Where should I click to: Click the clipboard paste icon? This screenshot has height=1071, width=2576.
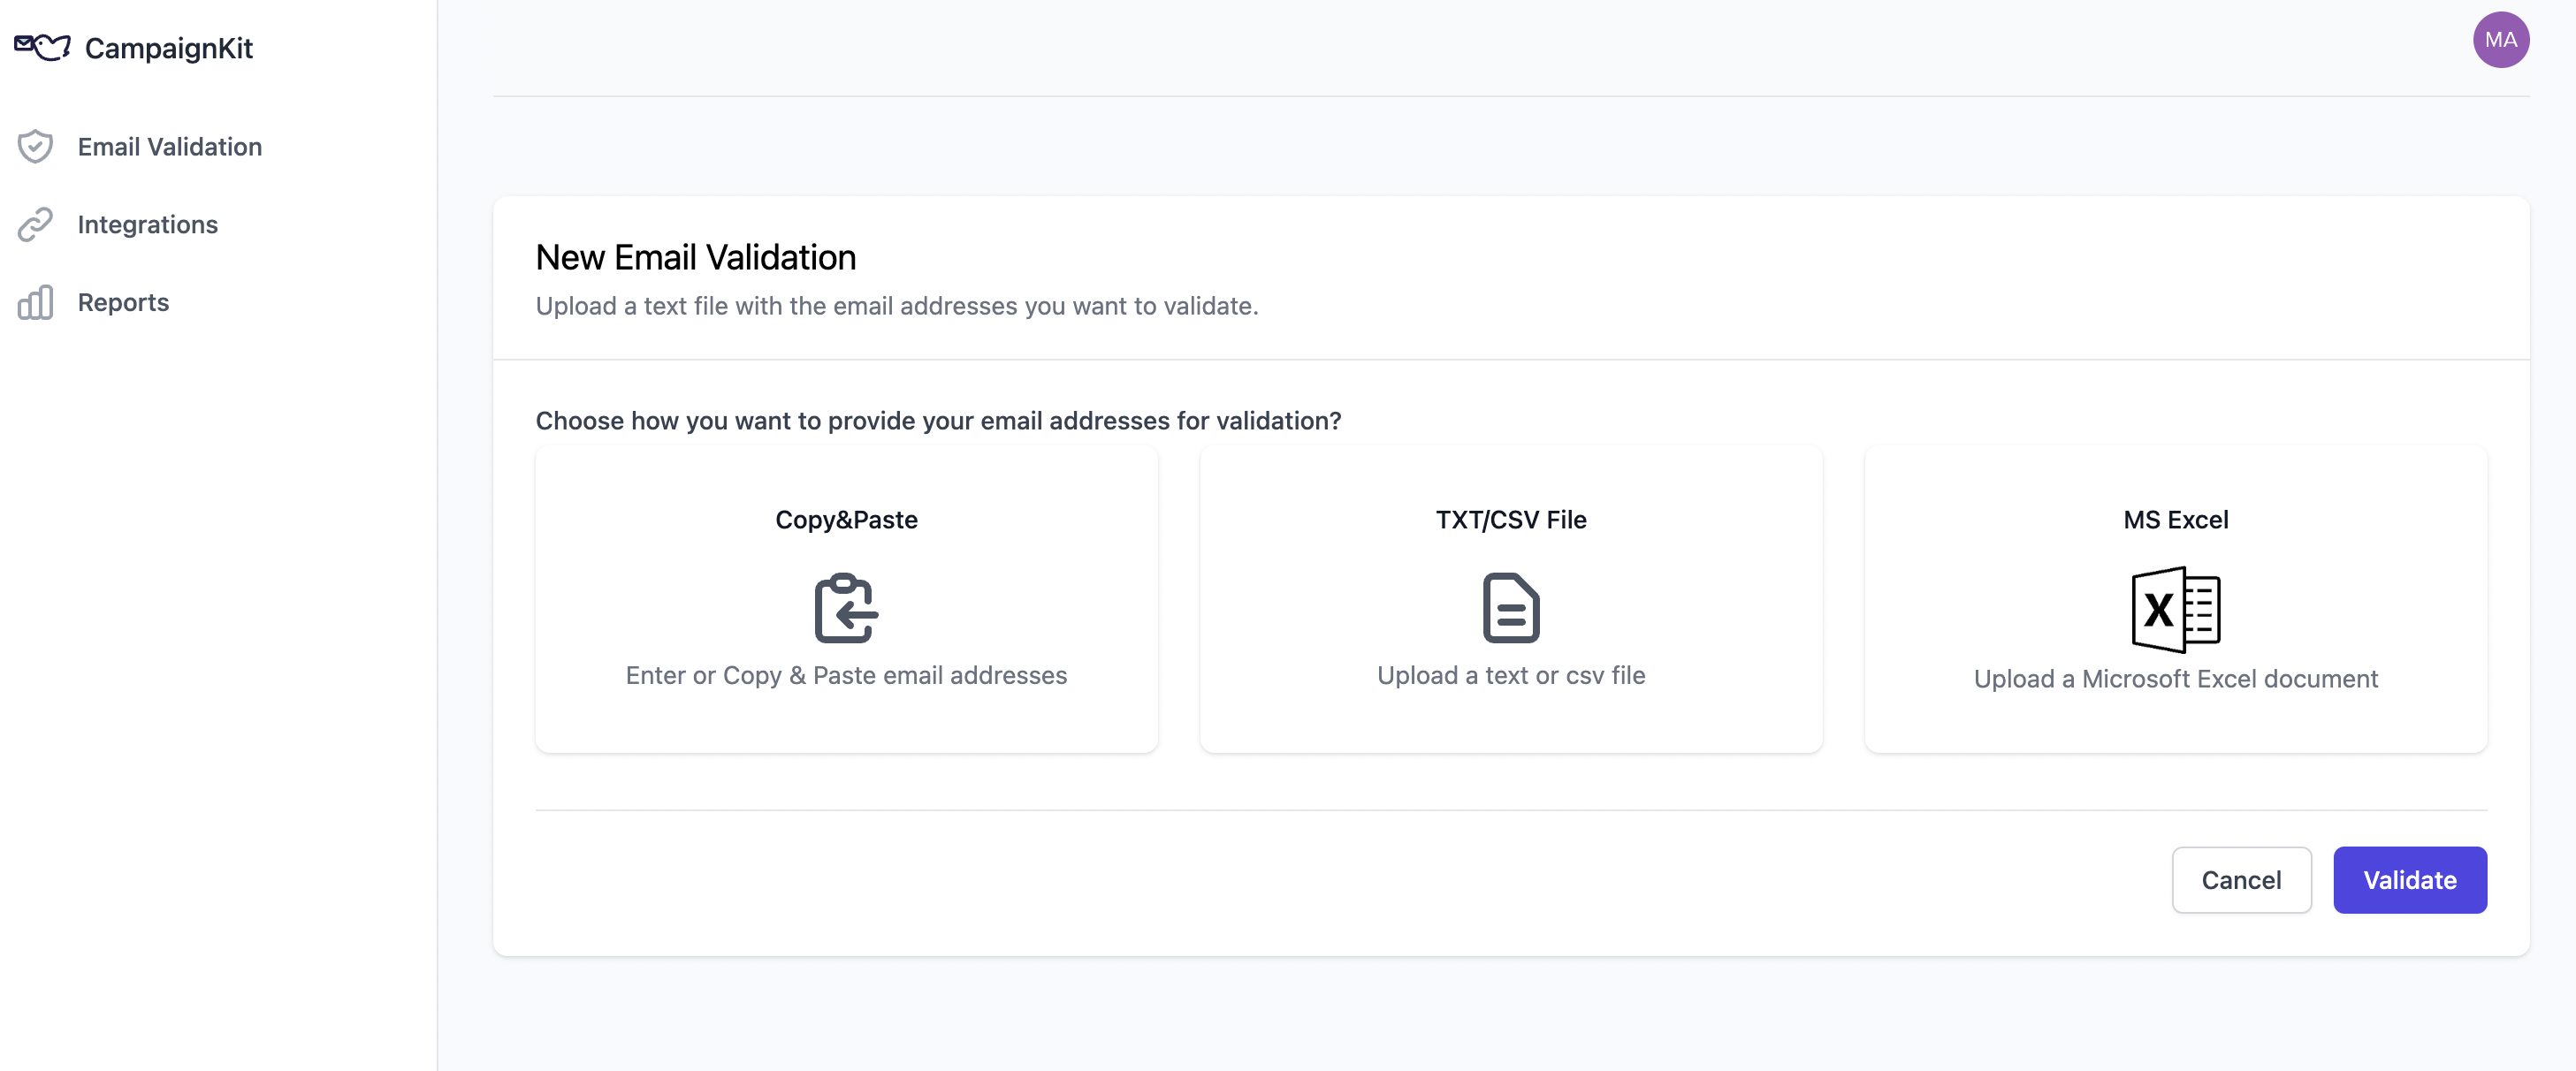coord(846,607)
